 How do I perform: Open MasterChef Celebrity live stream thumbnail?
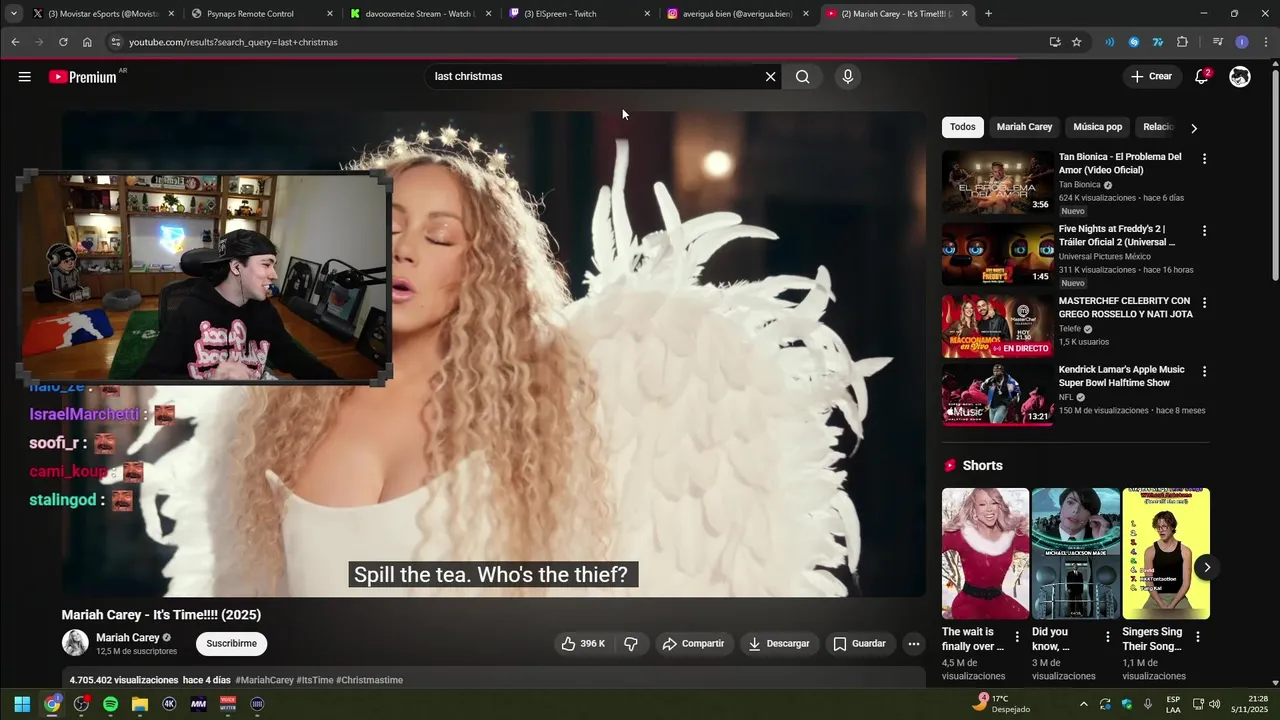tap(997, 326)
